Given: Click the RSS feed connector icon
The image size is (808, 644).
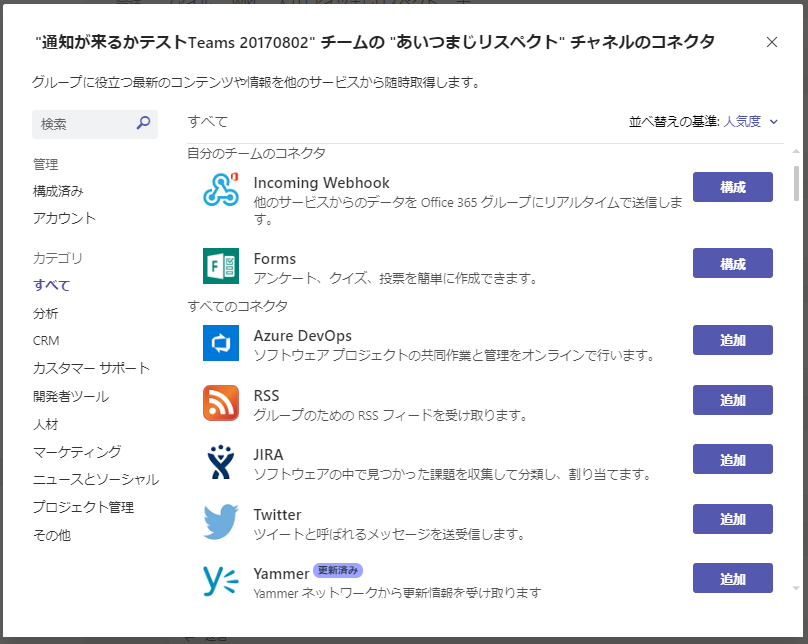Looking at the screenshot, I should pos(221,403).
